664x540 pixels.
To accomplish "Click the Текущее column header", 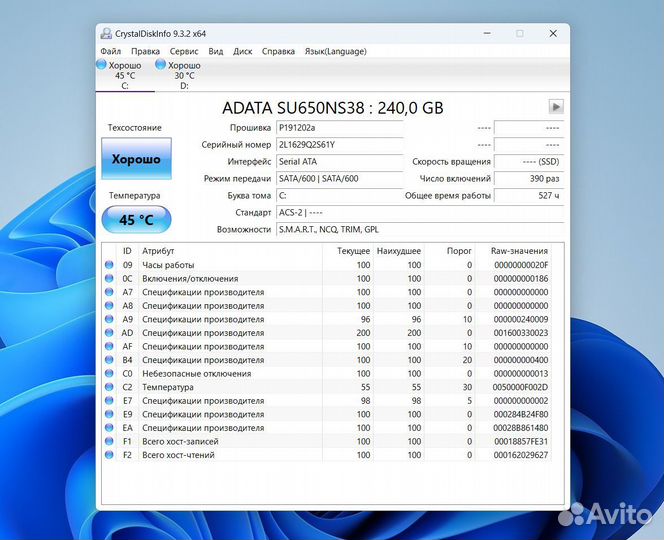I will click(348, 251).
